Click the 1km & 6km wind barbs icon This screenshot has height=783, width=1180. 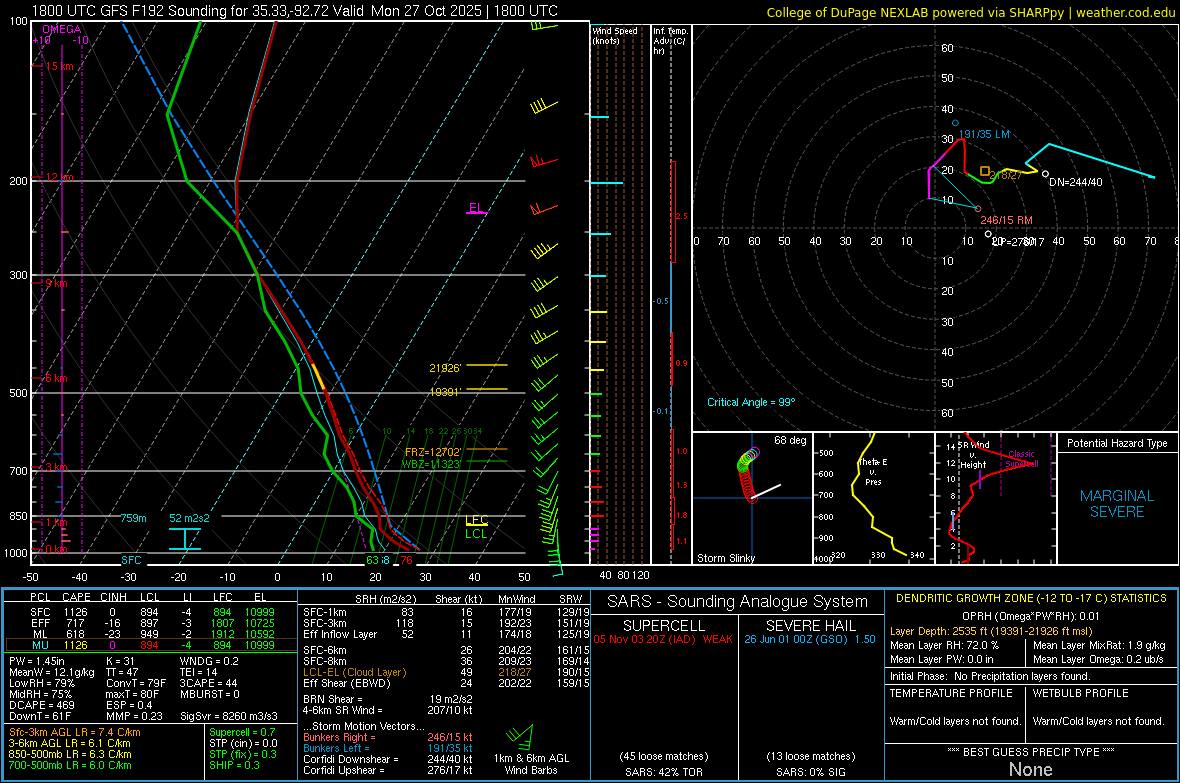pyautogui.click(x=520, y=735)
